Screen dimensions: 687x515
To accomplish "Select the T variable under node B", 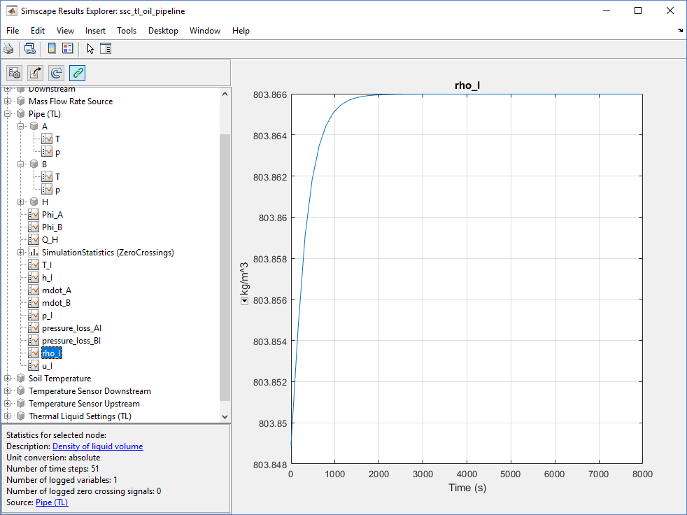I will point(57,177).
